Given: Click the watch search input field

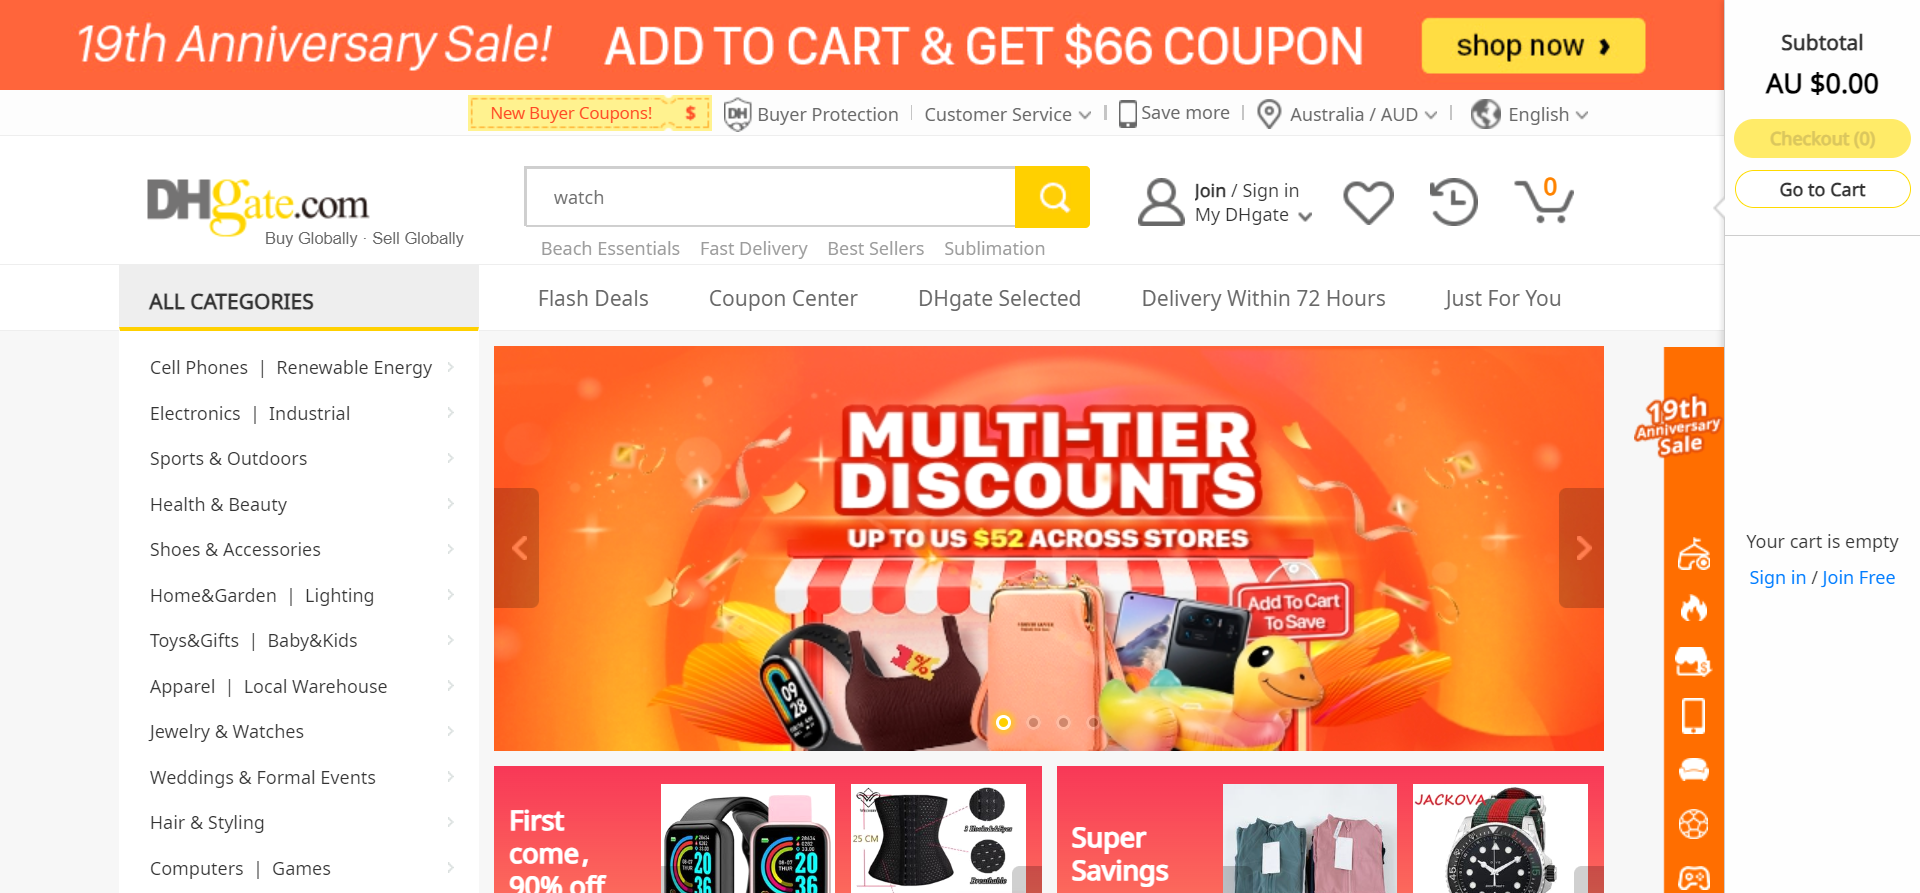Looking at the screenshot, I should pos(770,197).
